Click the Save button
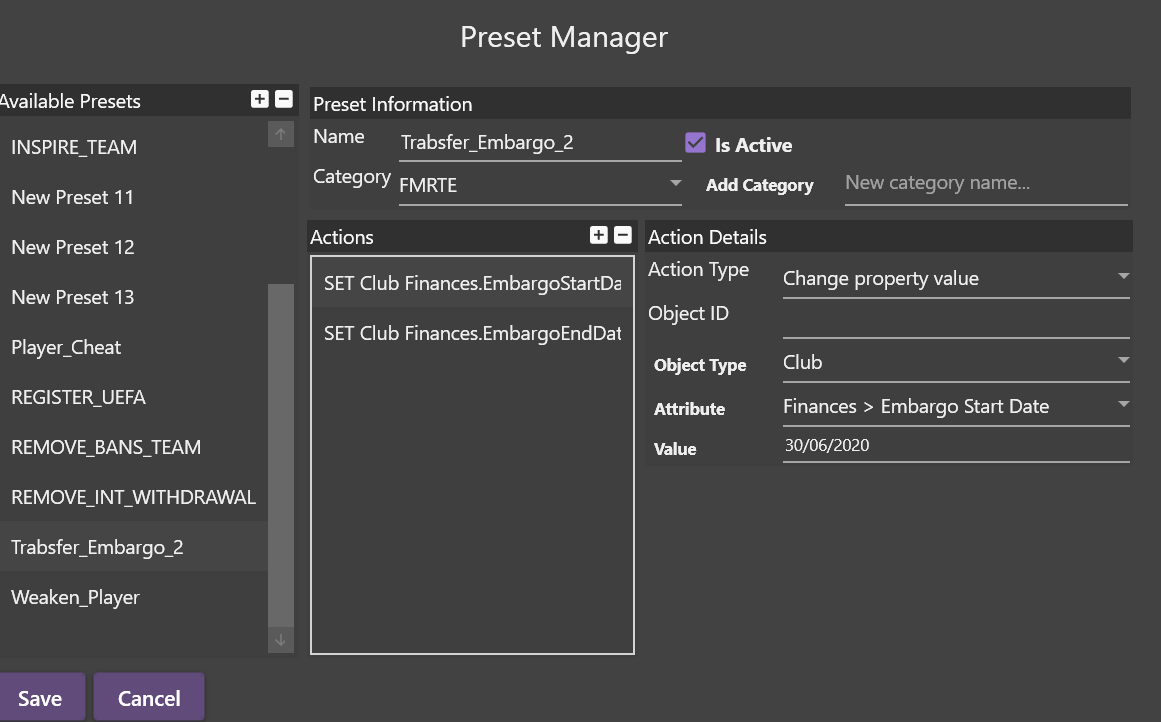1161x722 pixels. [40, 698]
